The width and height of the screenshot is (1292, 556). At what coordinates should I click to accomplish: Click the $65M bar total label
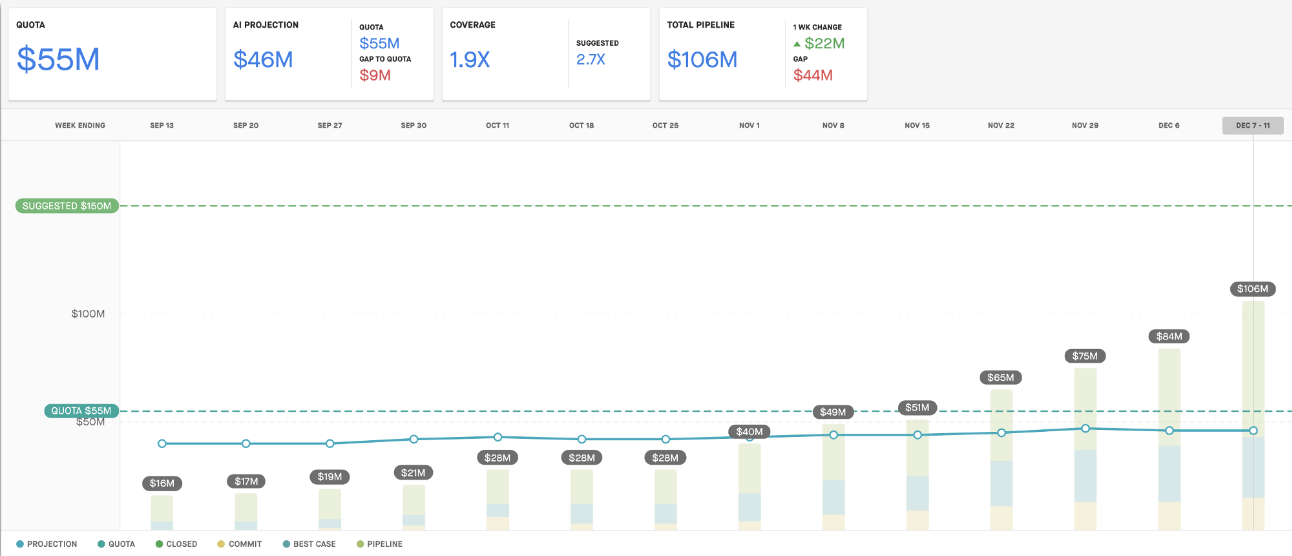pos(1001,378)
